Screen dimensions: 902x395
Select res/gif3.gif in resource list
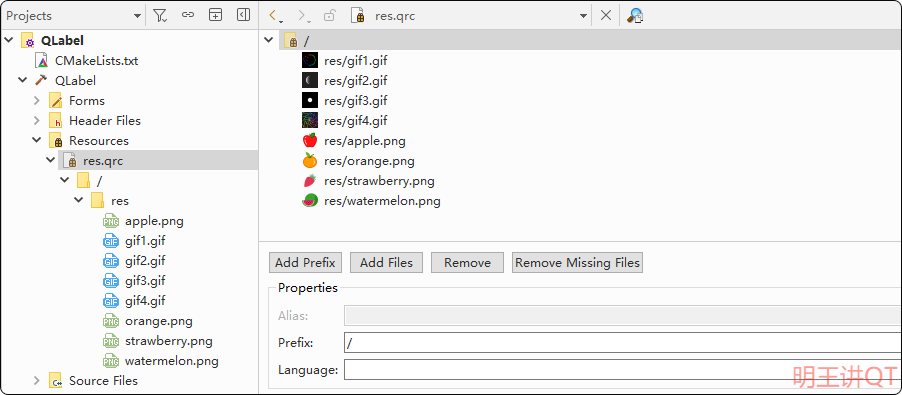356,101
